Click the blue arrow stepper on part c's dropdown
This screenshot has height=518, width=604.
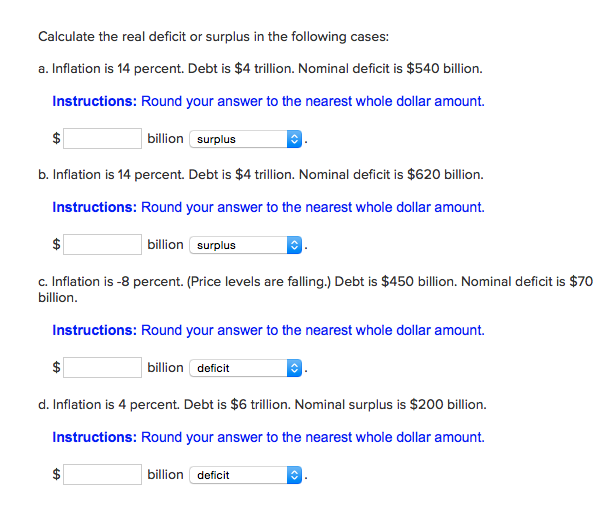(x=293, y=368)
